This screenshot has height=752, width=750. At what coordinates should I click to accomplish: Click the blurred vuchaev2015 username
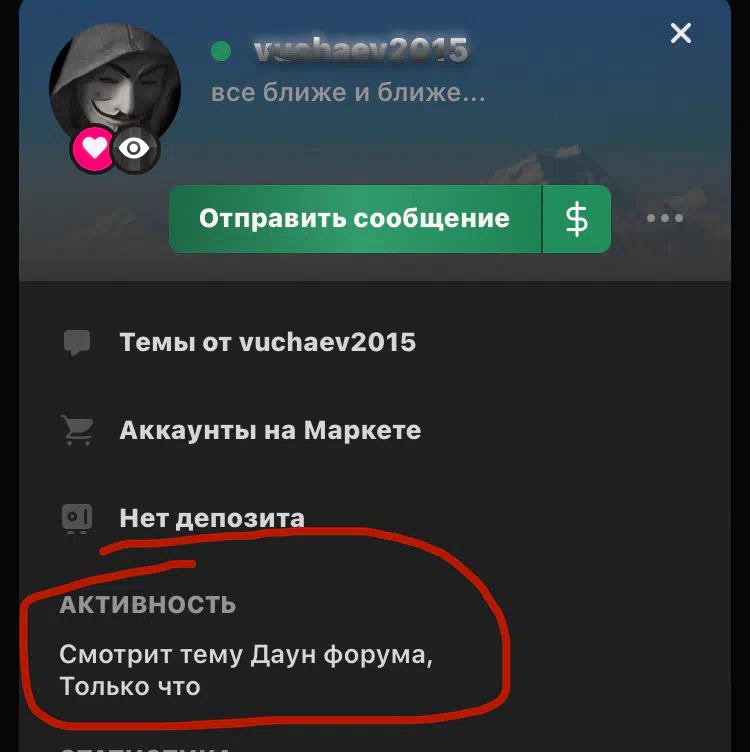coord(361,50)
